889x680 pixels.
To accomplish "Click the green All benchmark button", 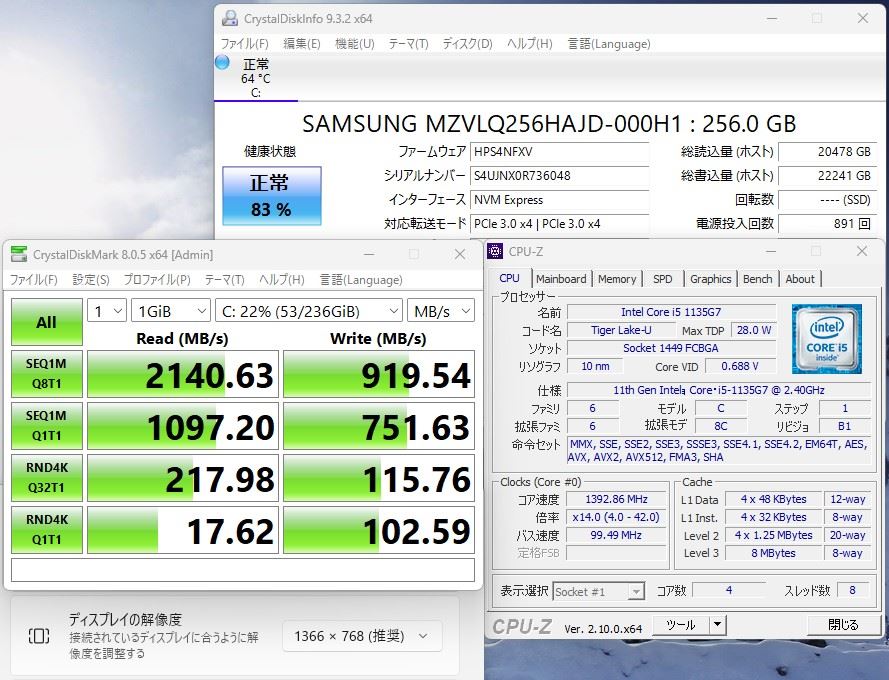I will point(46,322).
